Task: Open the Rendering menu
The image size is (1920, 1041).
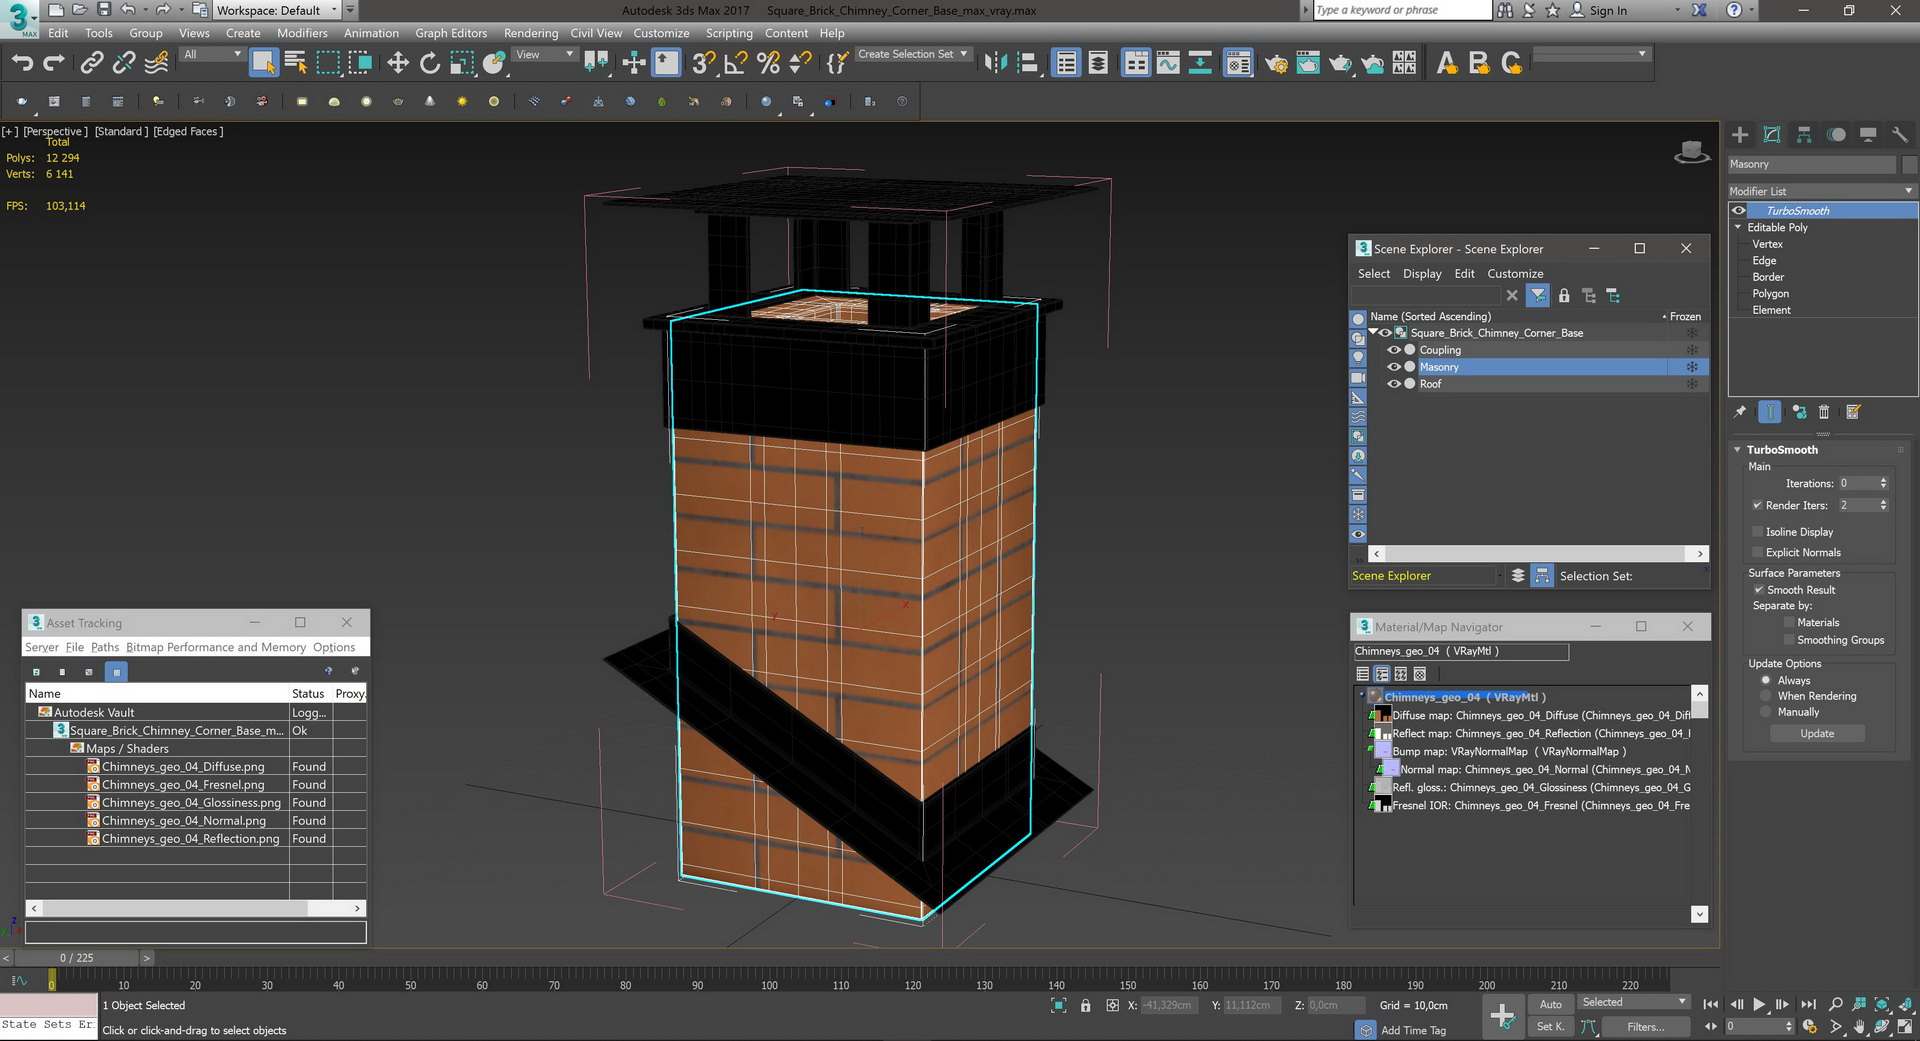Action: pos(531,33)
